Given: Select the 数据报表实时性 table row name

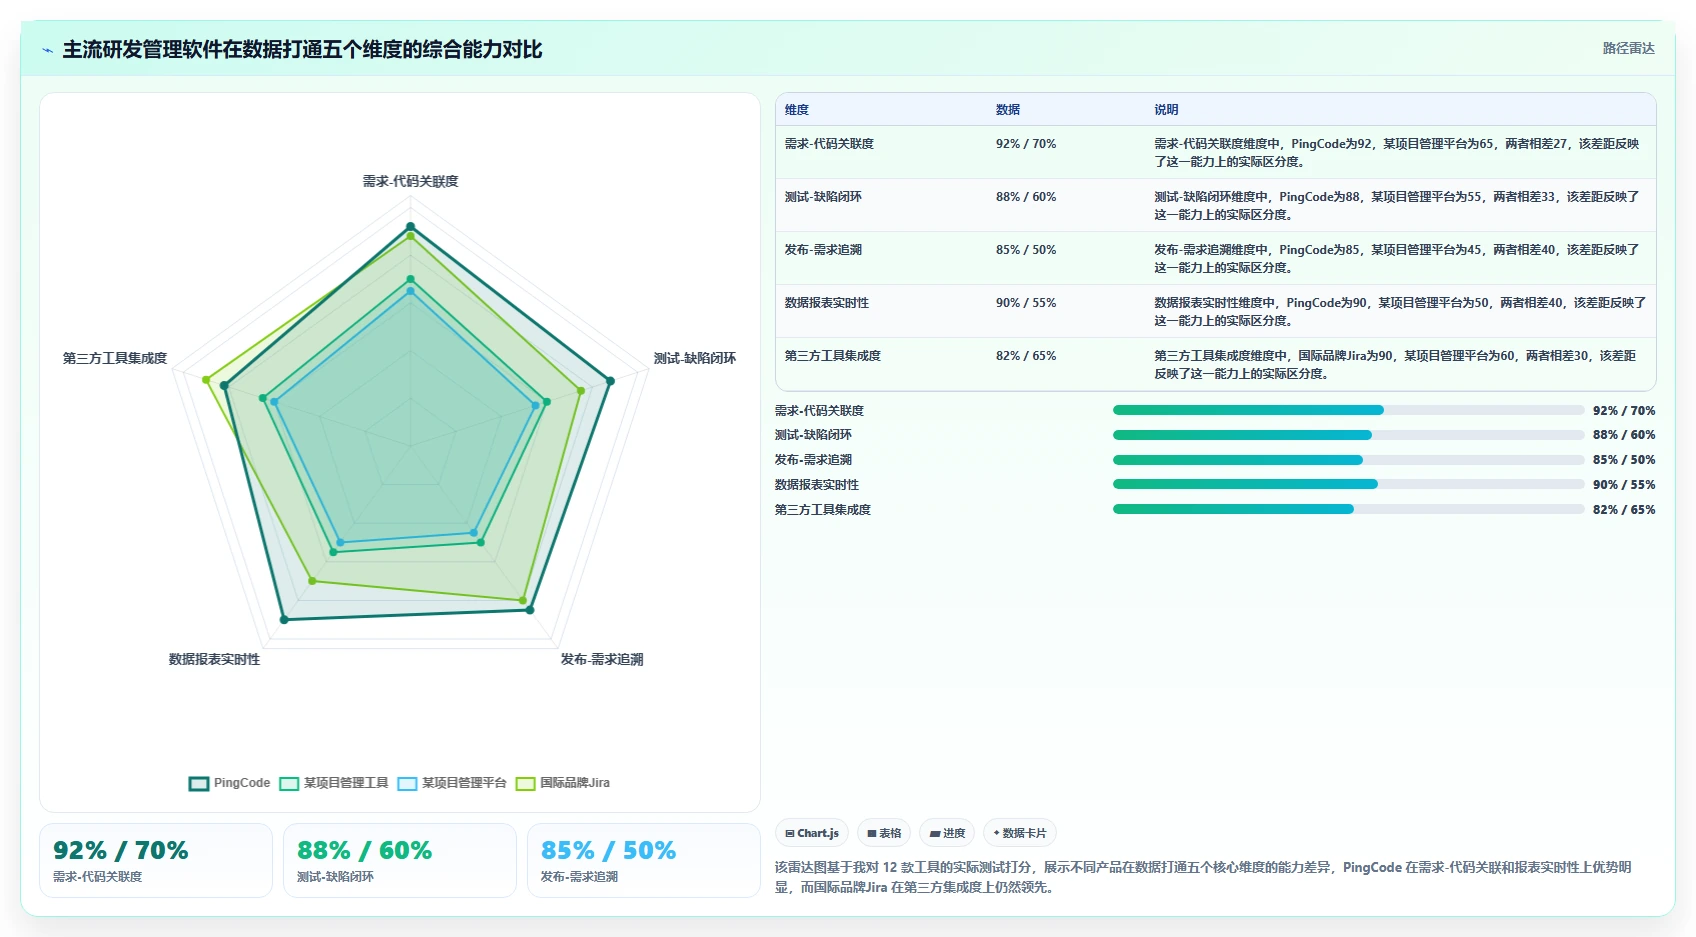Looking at the screenshot, I should (x=827, y=303).
